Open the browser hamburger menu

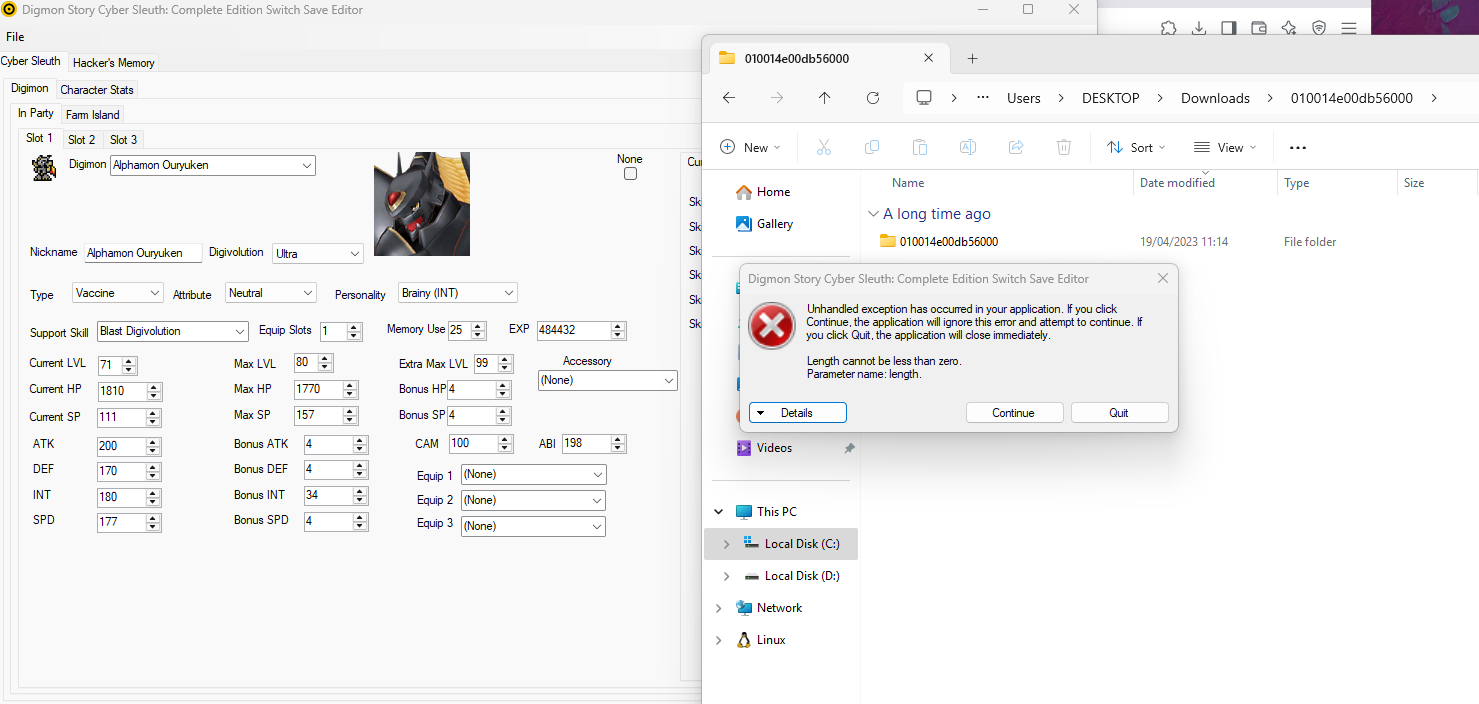pyautogui.click(x=1349, y=28)
